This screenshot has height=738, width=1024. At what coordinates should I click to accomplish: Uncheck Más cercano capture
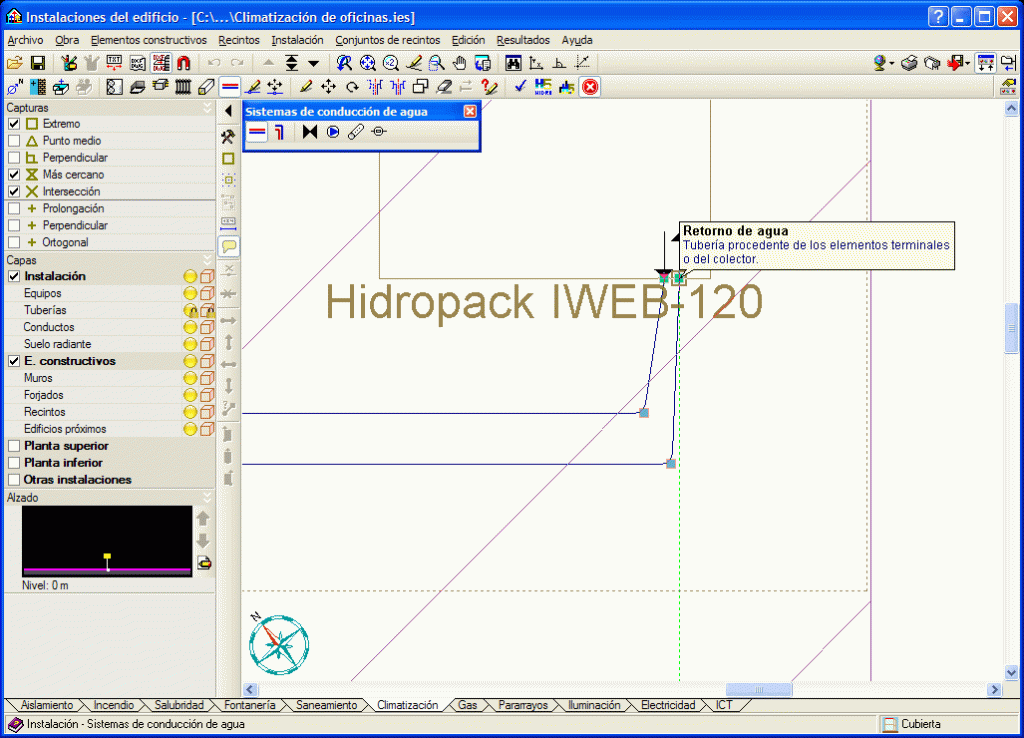coord(14,174)
